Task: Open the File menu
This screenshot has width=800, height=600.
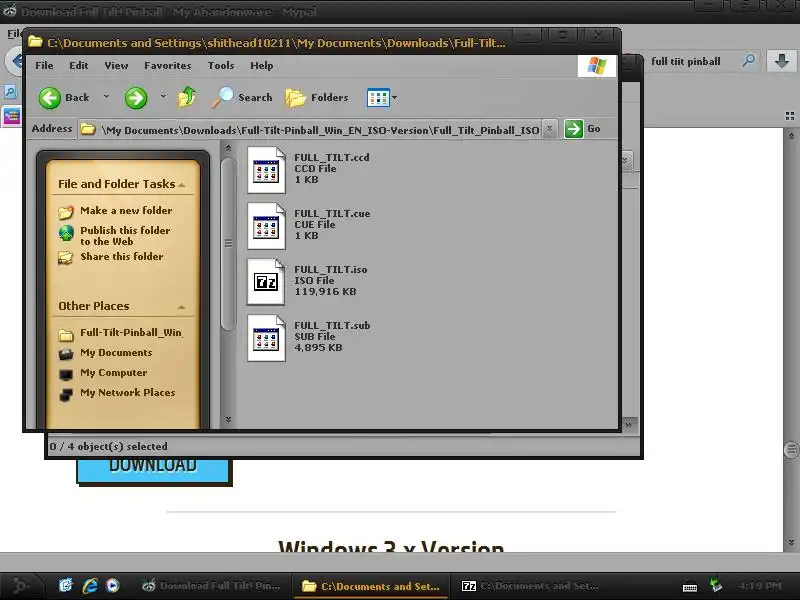Action: coord(44,65)
